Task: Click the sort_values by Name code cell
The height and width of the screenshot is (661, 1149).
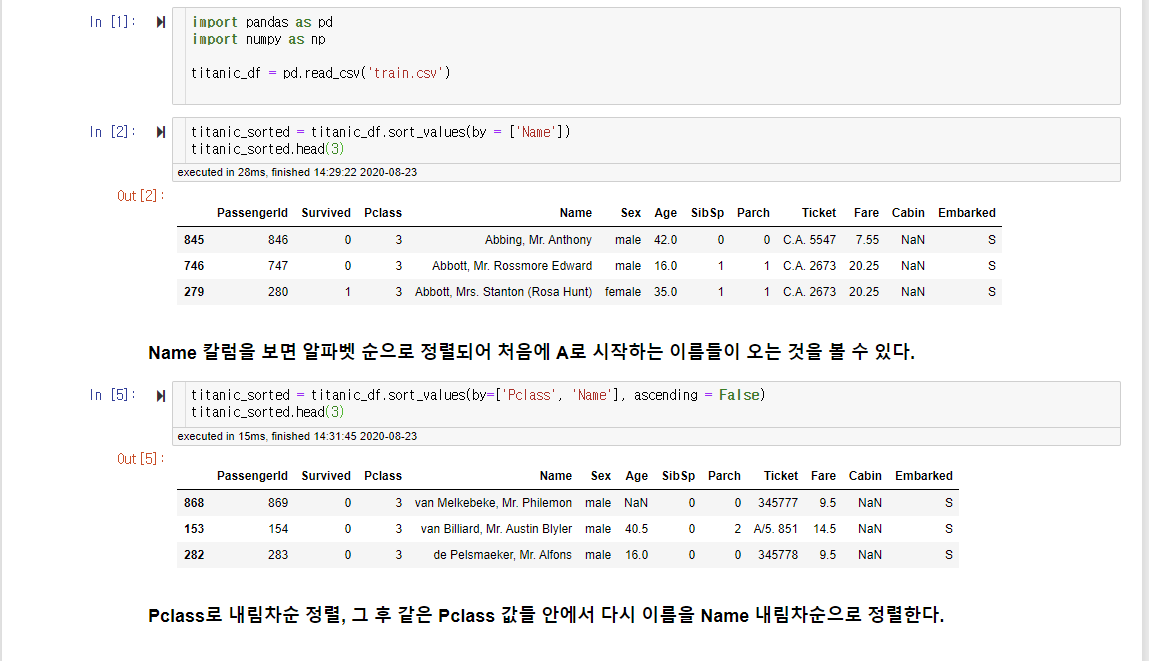Action: point(646,141)
